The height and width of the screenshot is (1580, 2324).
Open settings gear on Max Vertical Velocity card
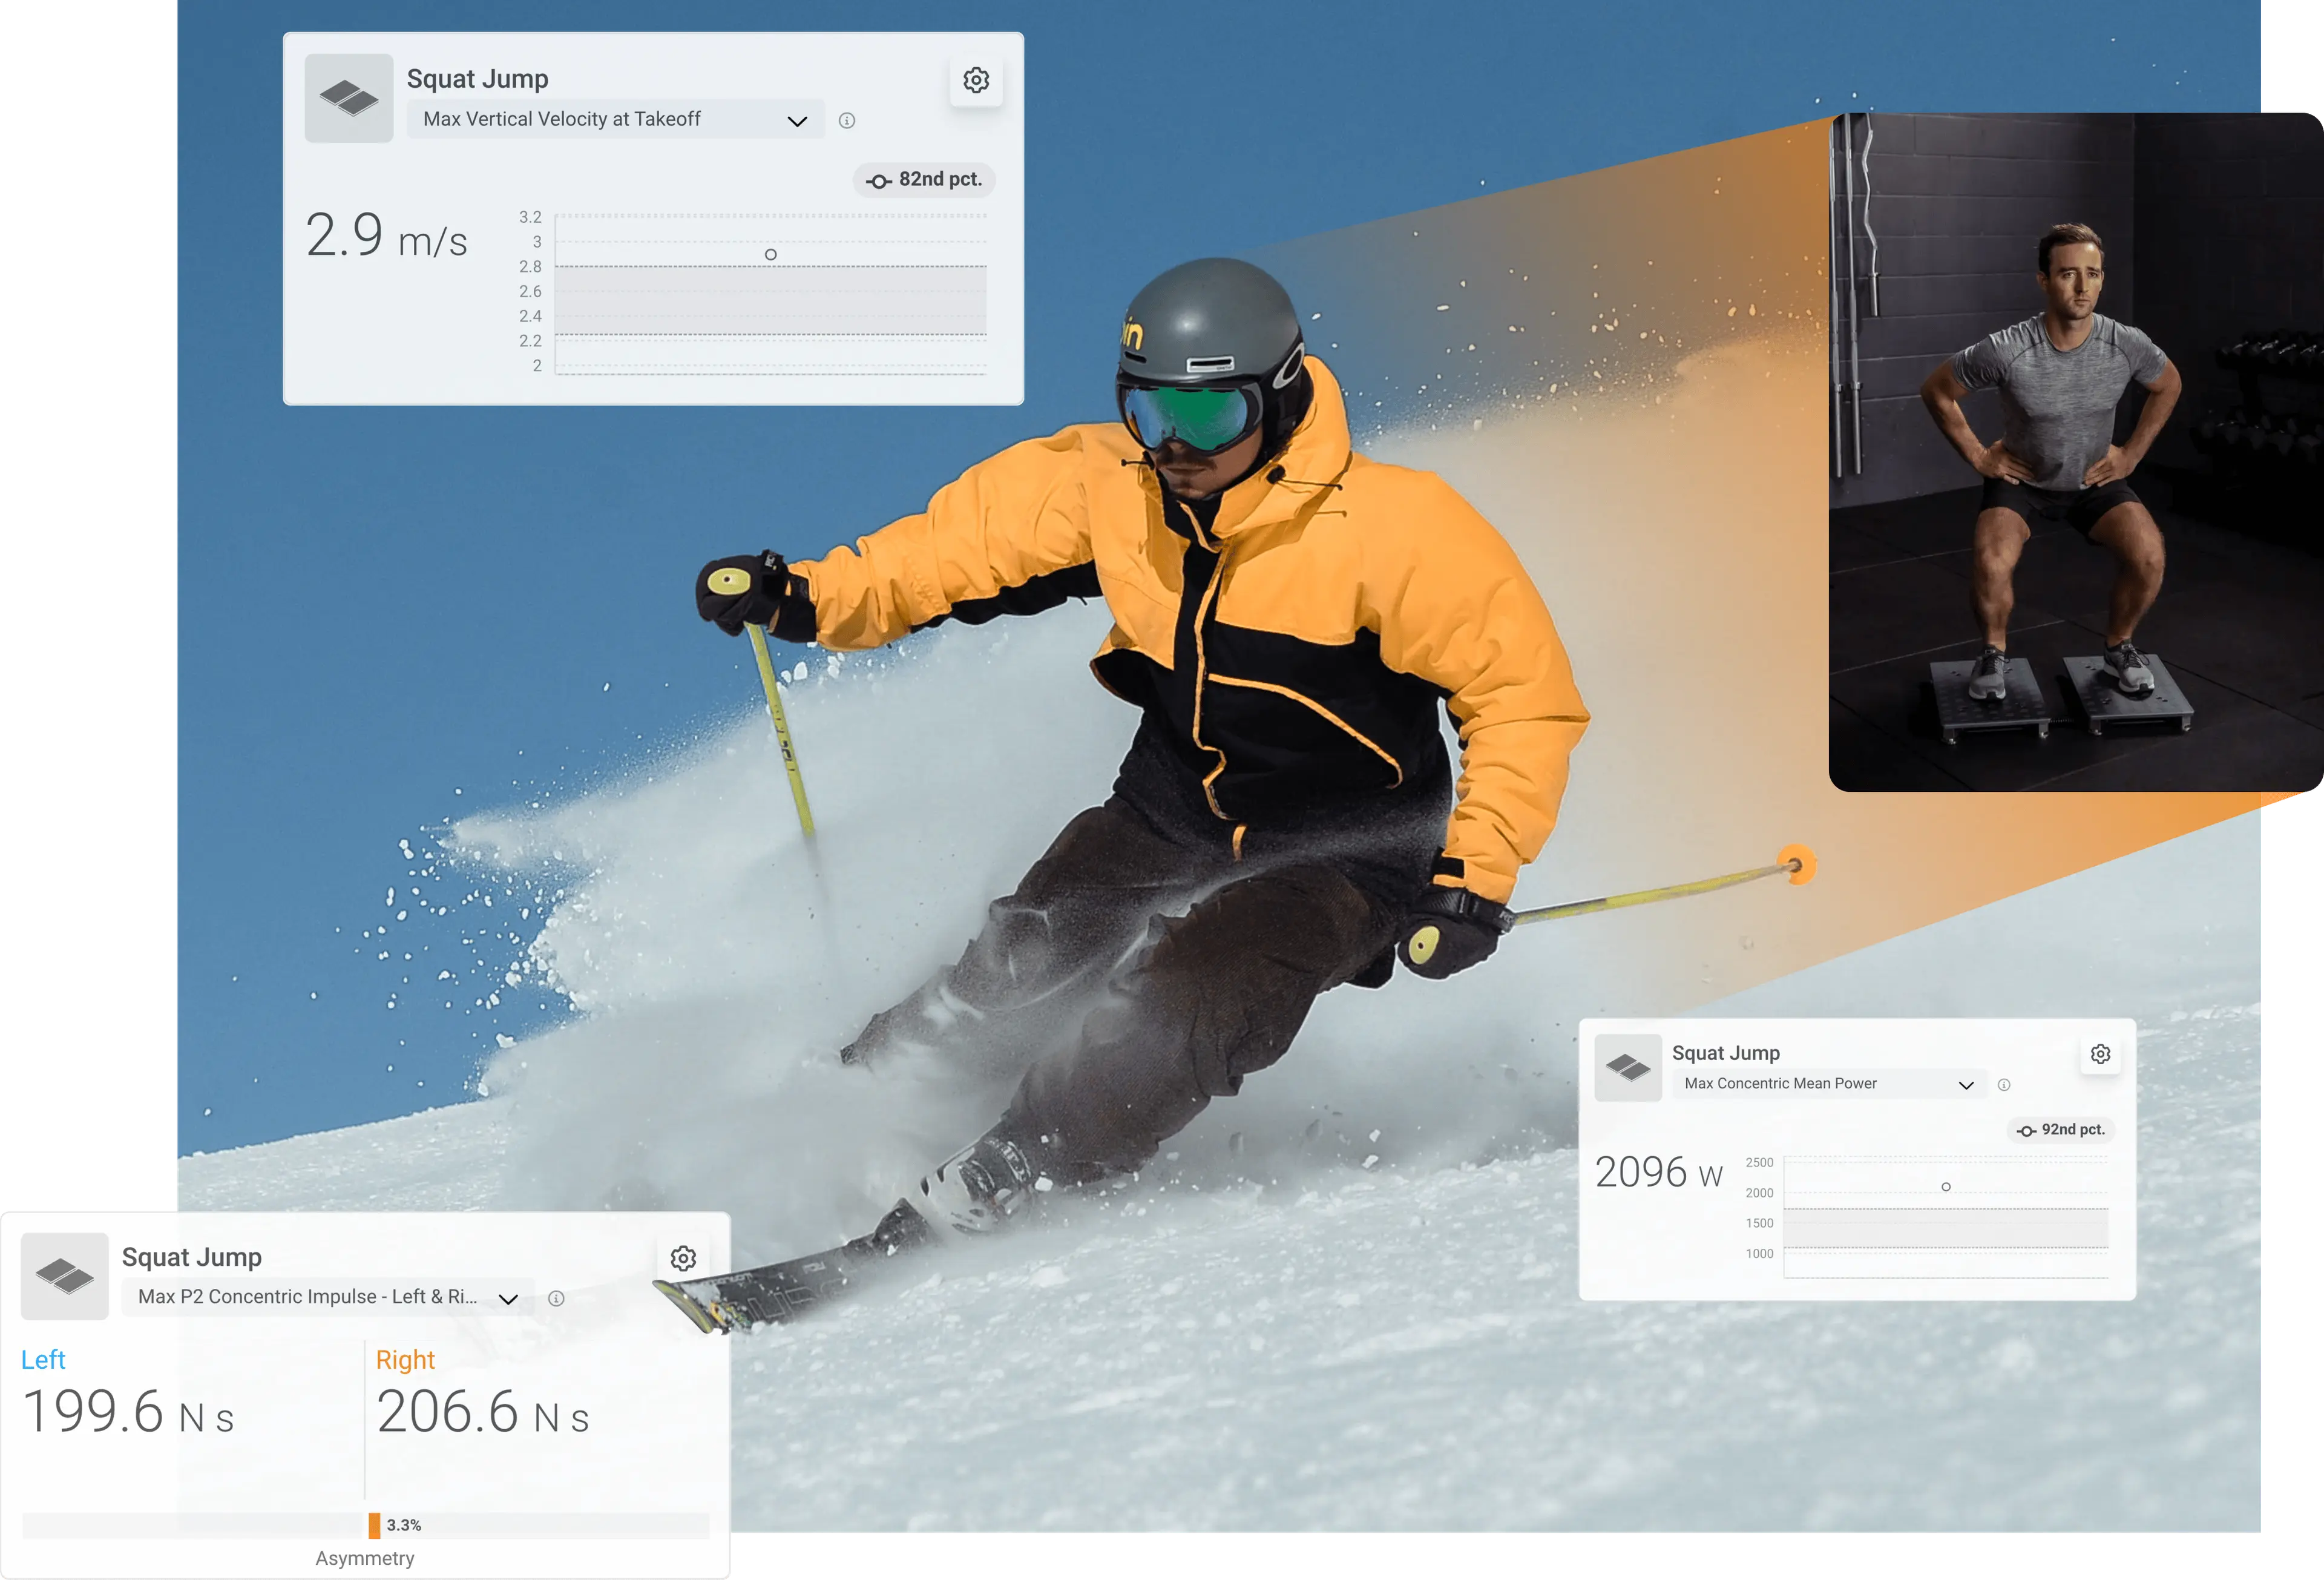coord(975,80)
